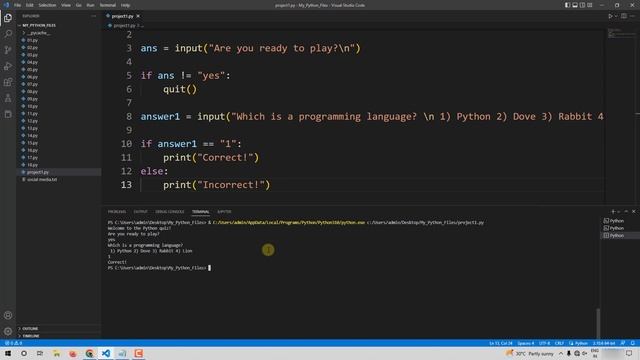The image size is (640, 360).
Task: Switch to the Debug Console tab
Action: pyautogui.click(x=170, y=212)
